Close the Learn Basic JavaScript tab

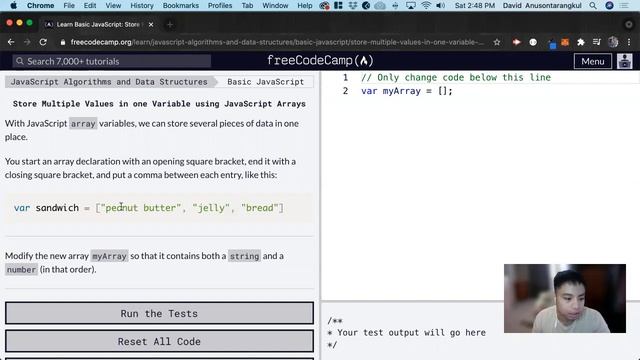tap(151, 24)
